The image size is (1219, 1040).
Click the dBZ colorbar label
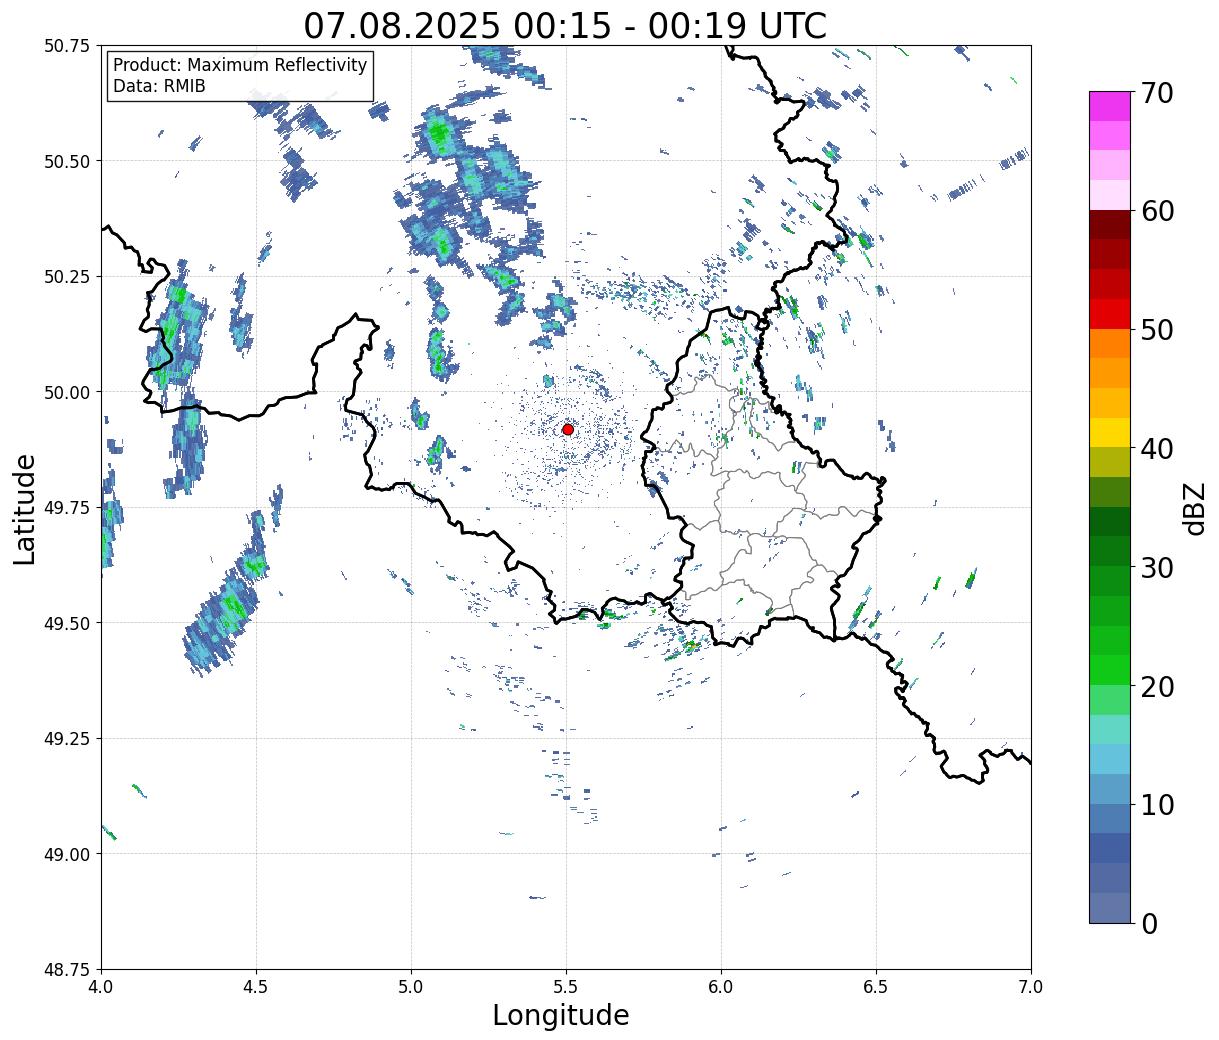coord(1195,508)
